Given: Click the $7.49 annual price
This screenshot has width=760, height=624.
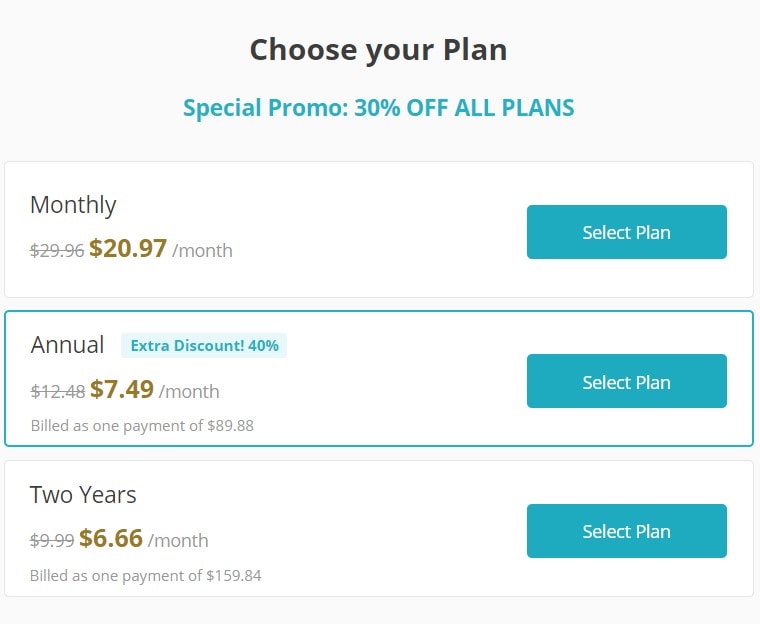Looking at the screenshot, I should 122,390.
